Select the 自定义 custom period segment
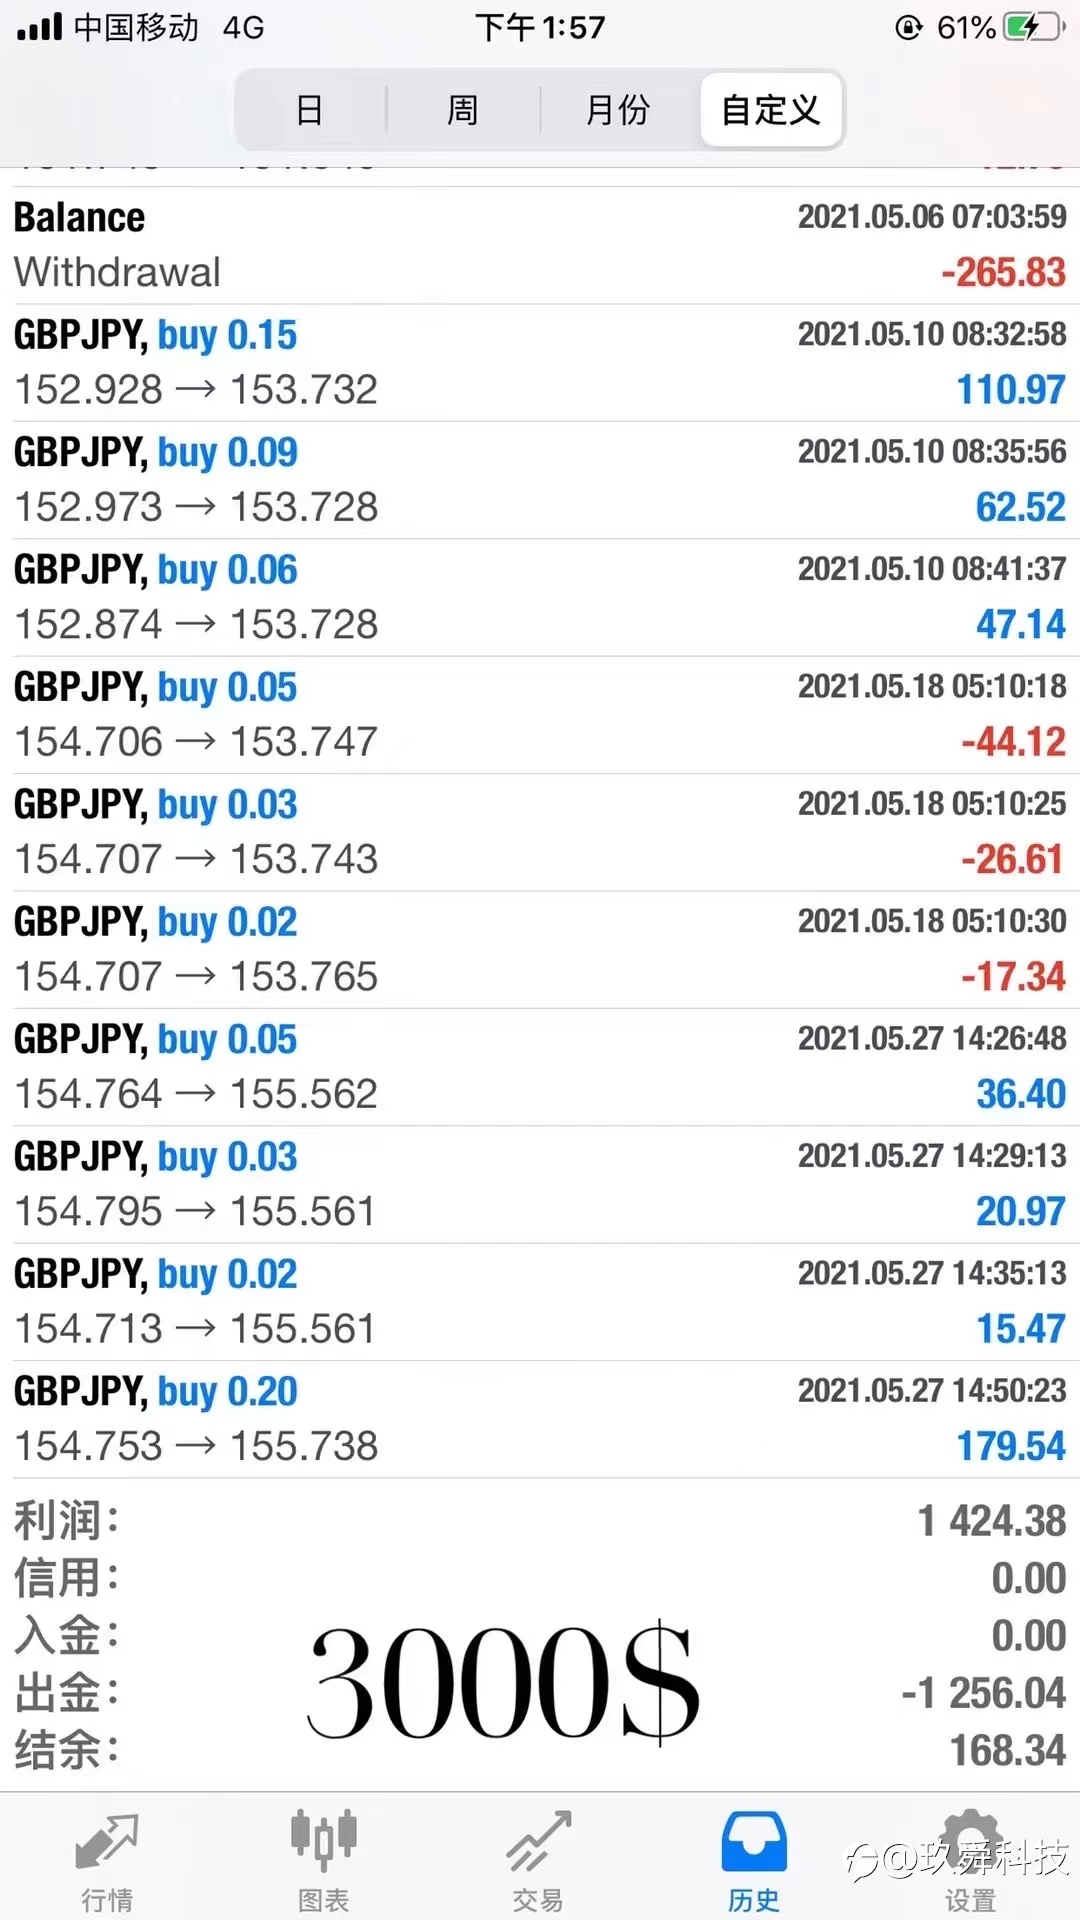The width and height of the screenshot is (1080, 1920). coord(770,109)
